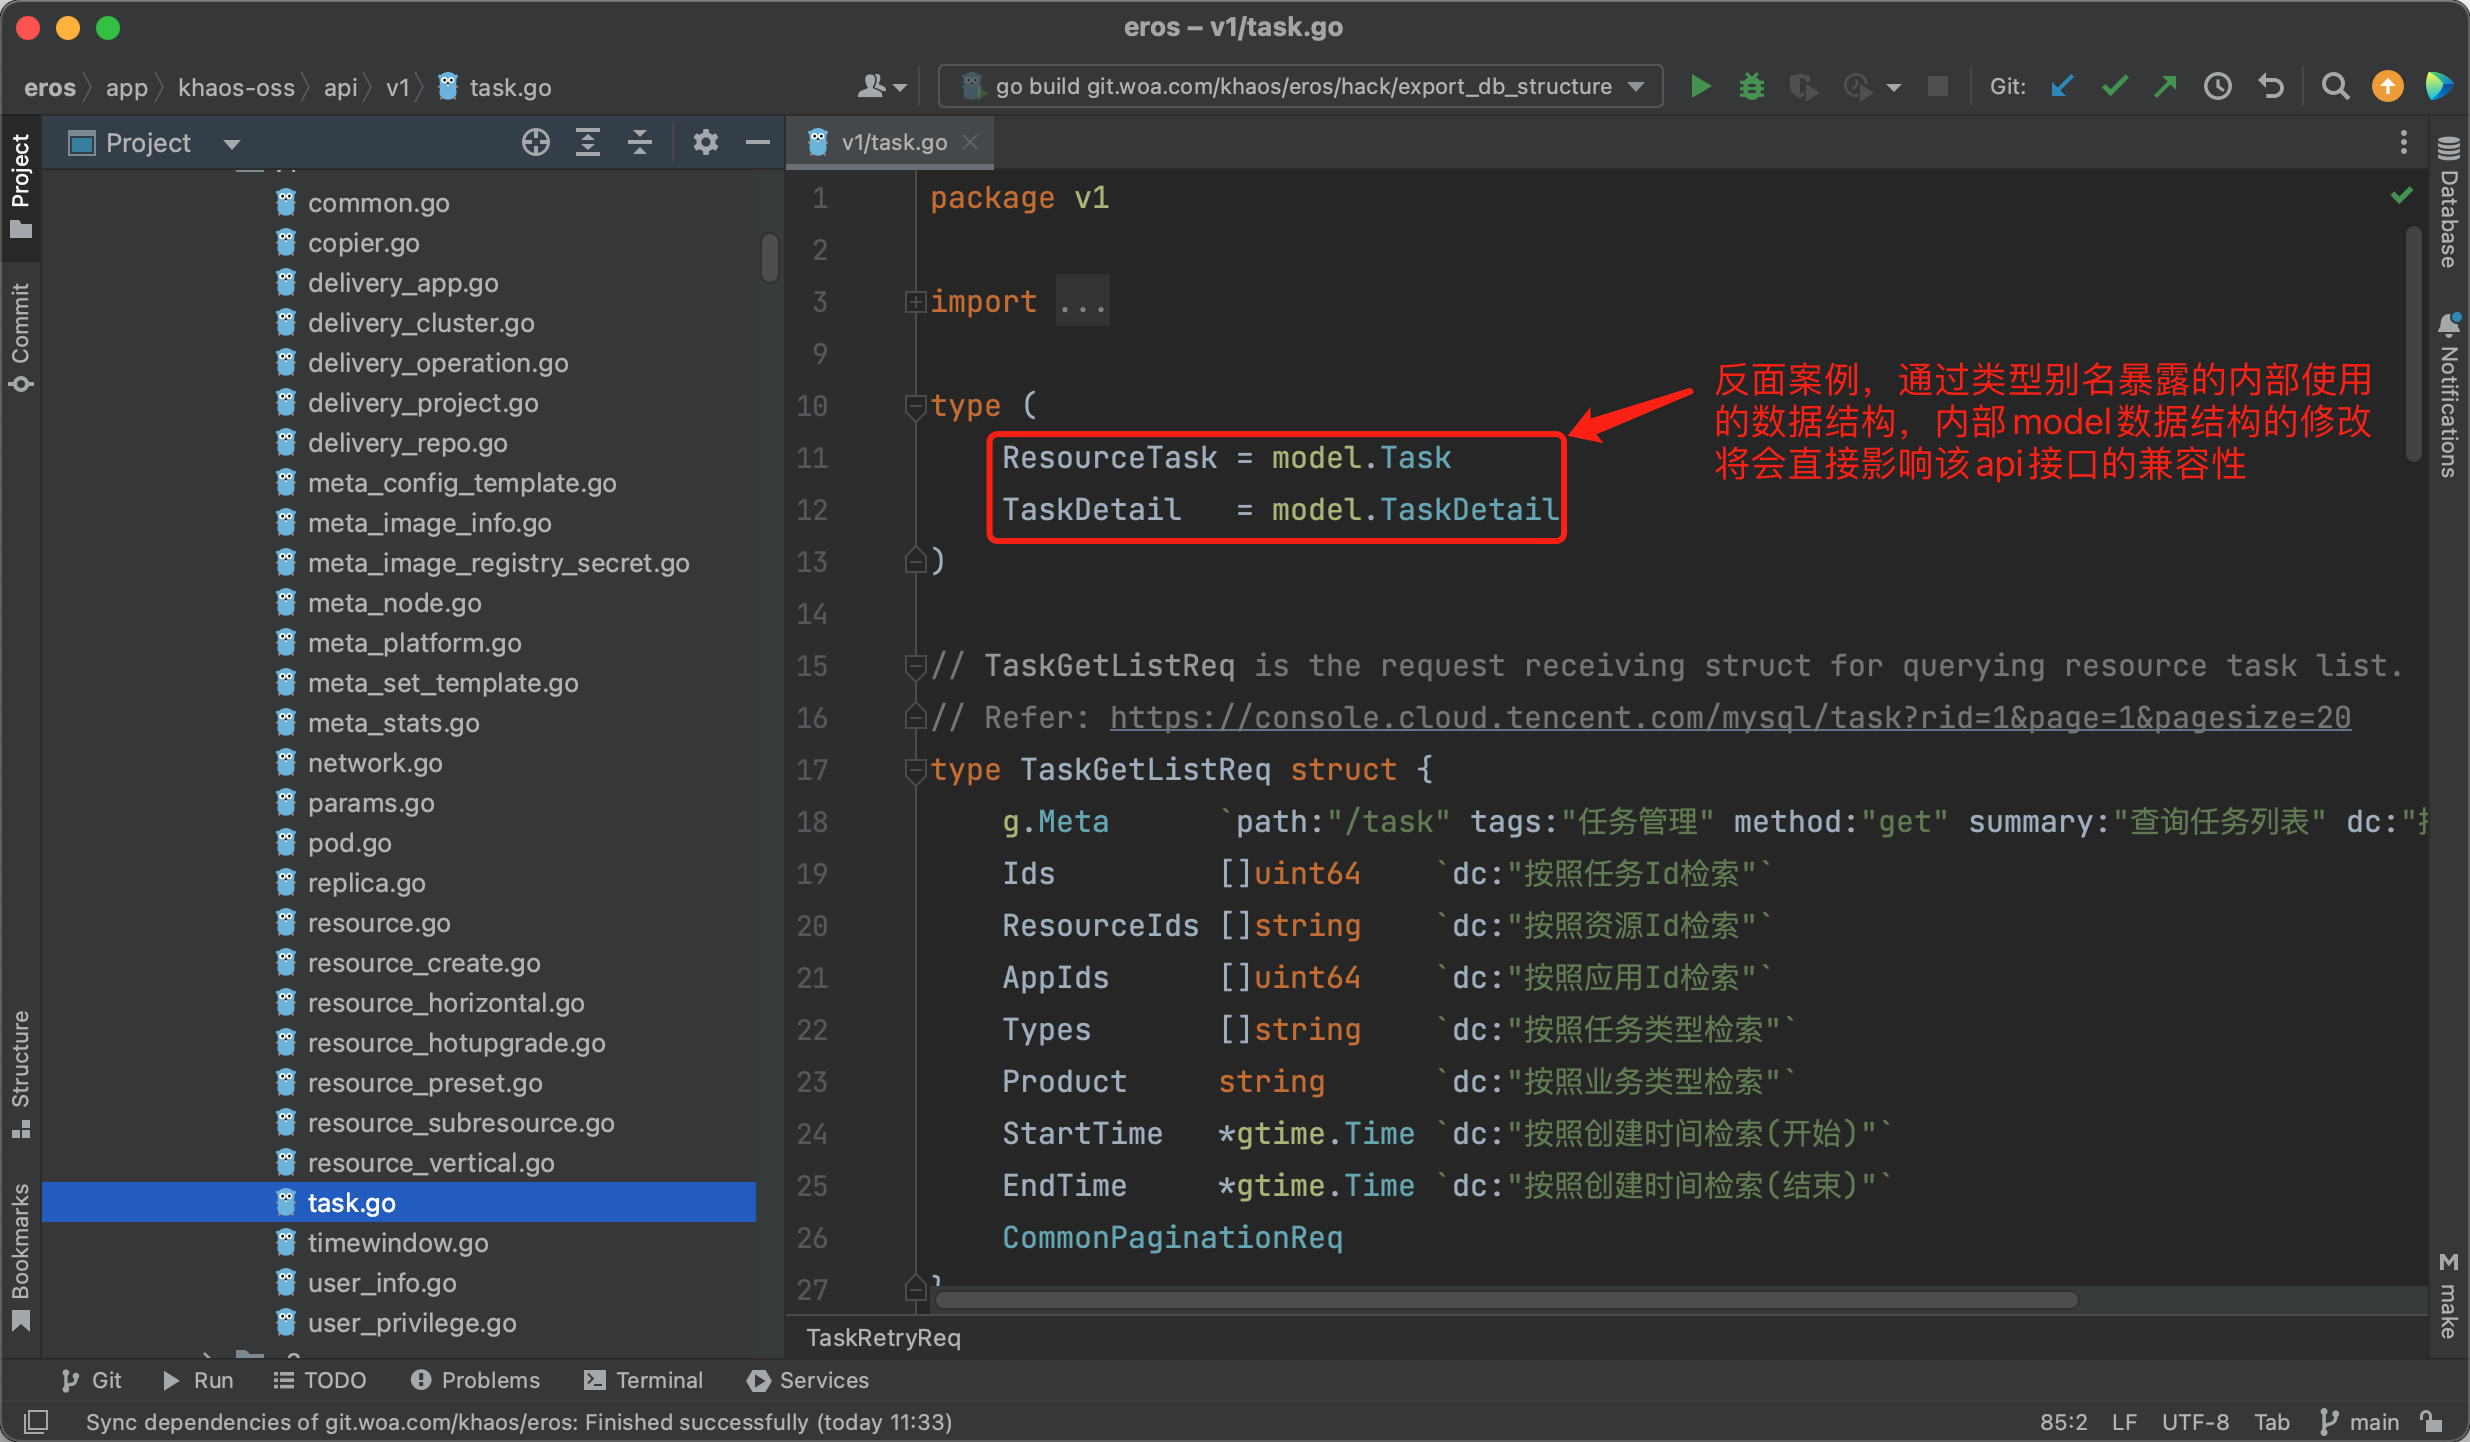Click the Search Everywhere magnifier icon

[x=2334, y=87]
